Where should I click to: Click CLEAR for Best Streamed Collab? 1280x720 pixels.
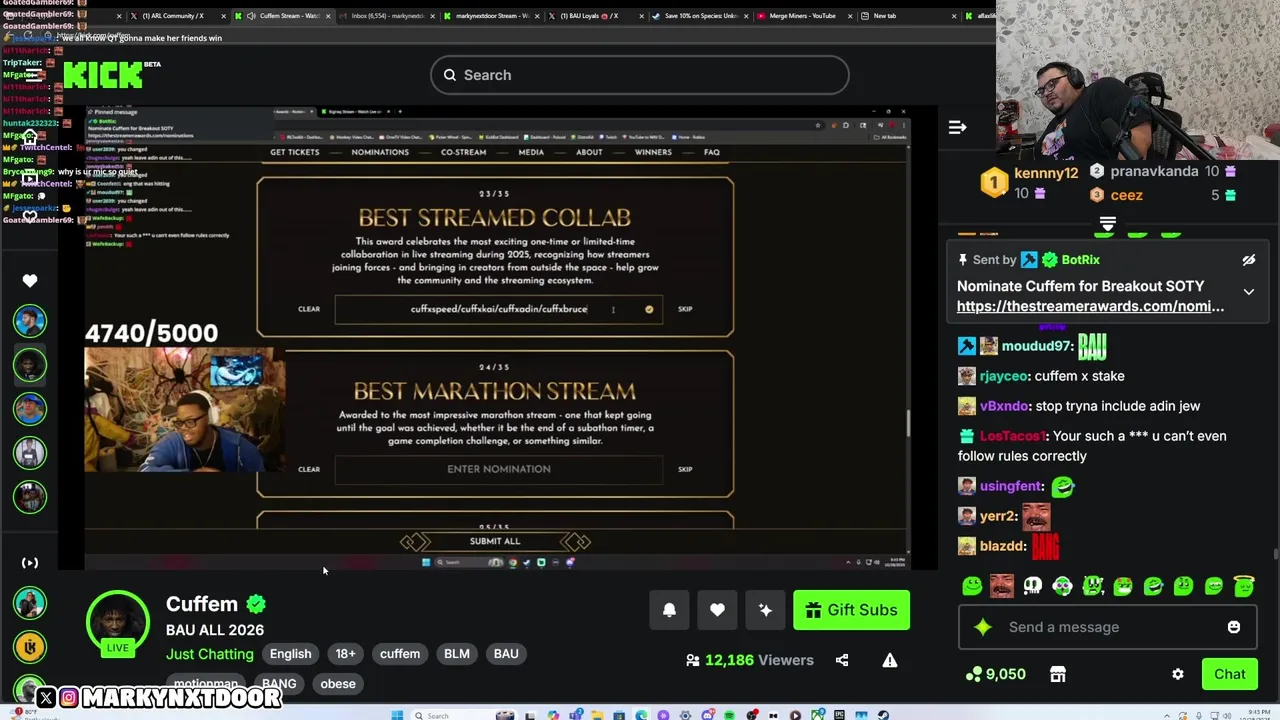click(x=309, y=309)
